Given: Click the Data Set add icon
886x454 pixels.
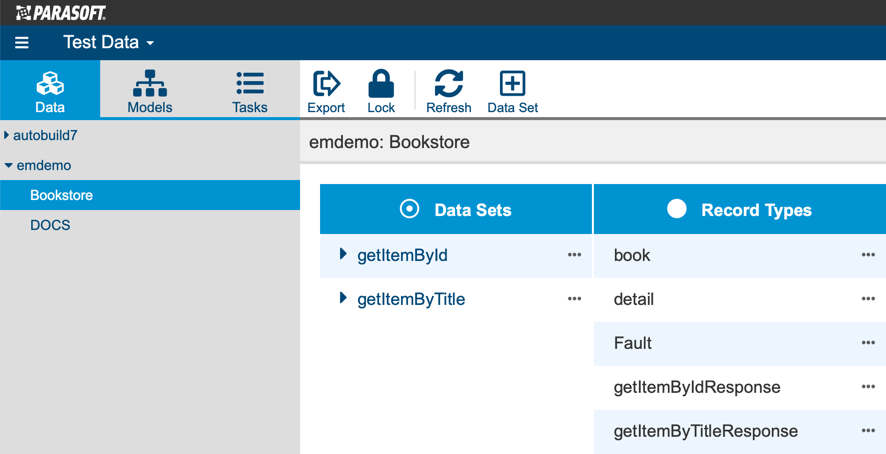Looking at the screenshot, I should click(x=513, y=92).
